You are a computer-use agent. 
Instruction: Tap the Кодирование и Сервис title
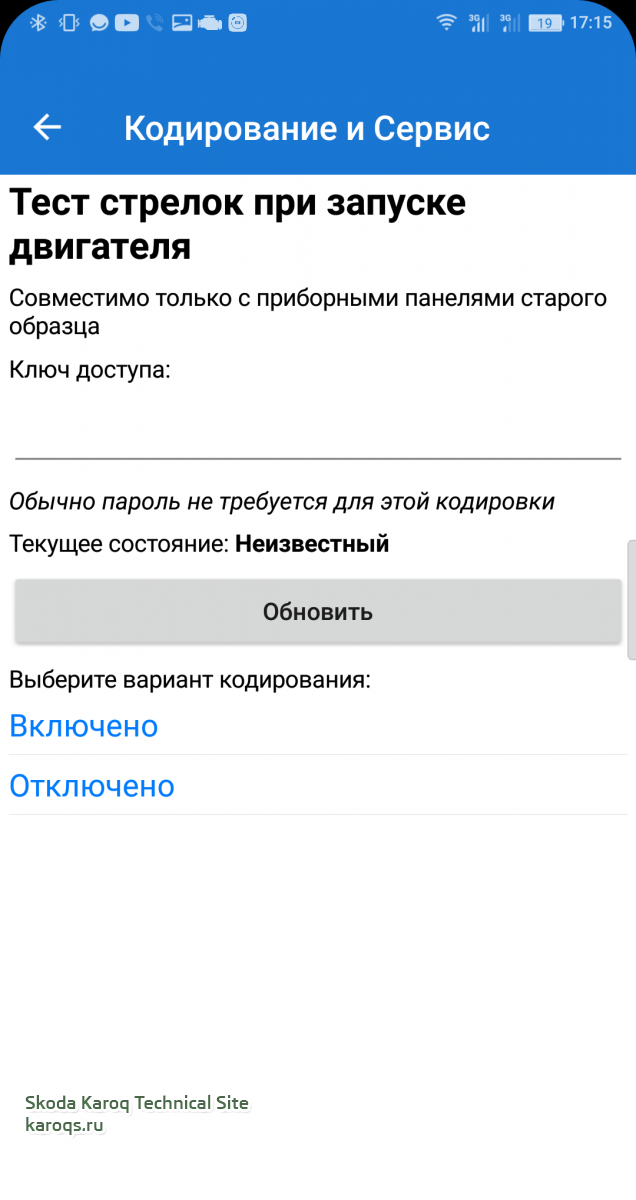pos(307,128)
